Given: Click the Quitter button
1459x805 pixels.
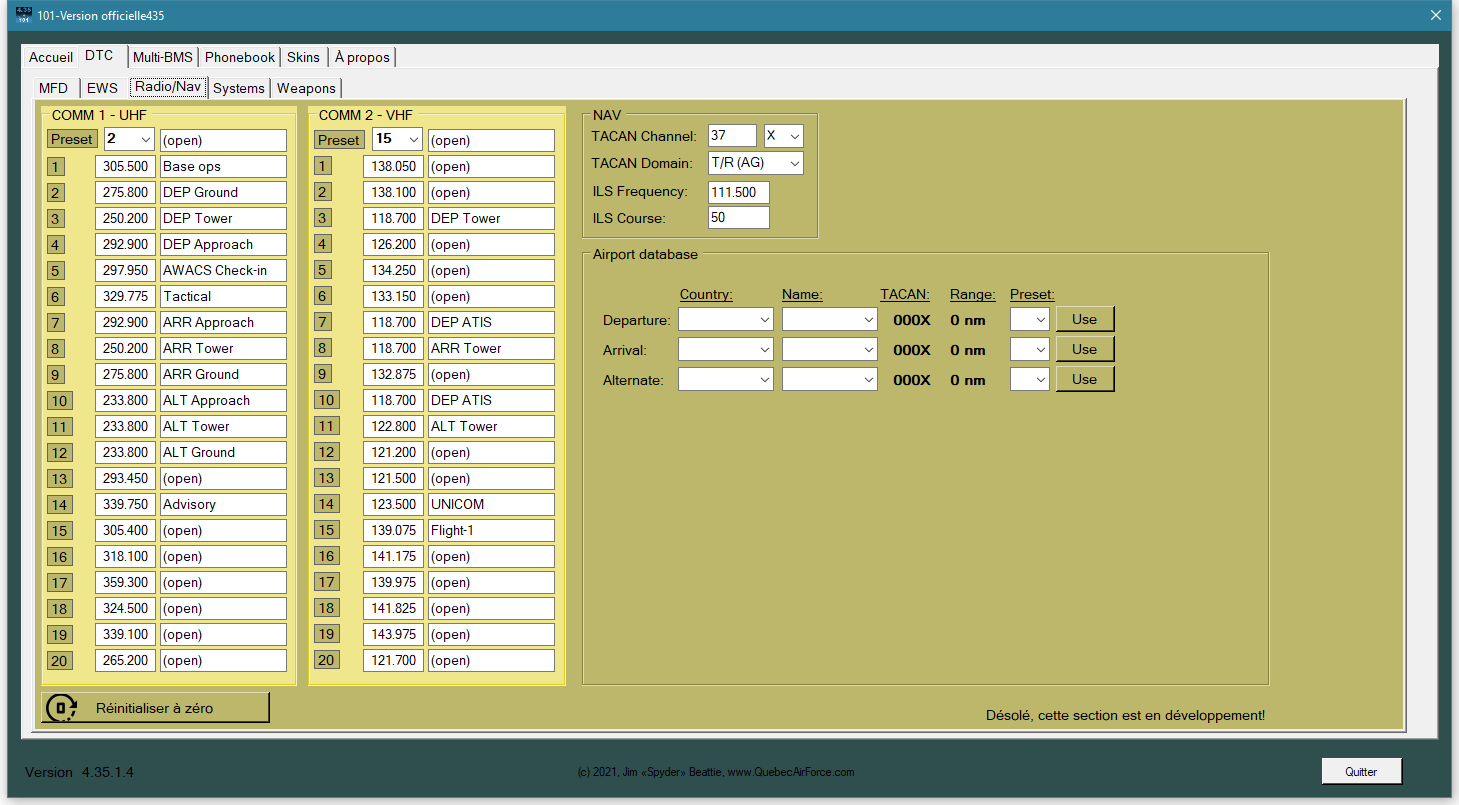Looking at the screenshot, I should [1360, 771].
